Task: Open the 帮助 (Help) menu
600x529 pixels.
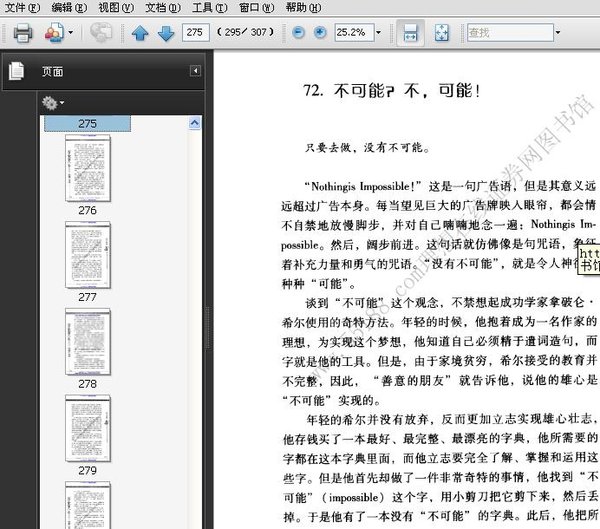Action: 302,7
